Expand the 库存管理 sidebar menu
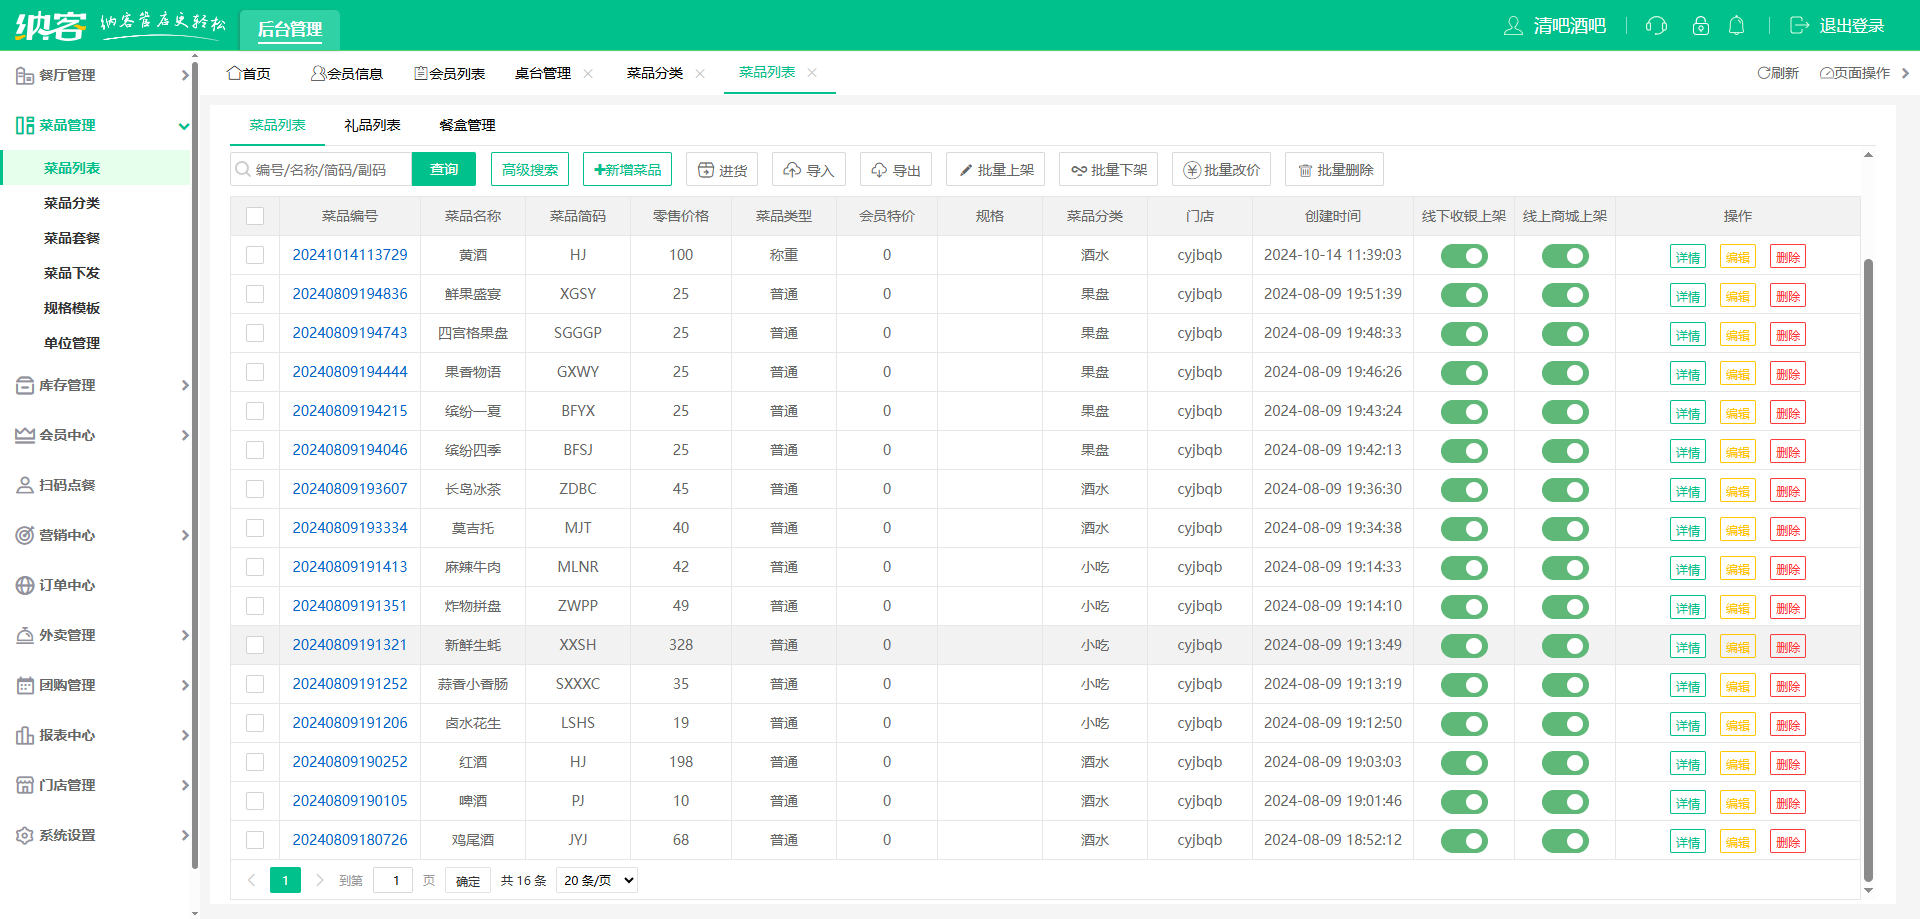 coord(69,385)
